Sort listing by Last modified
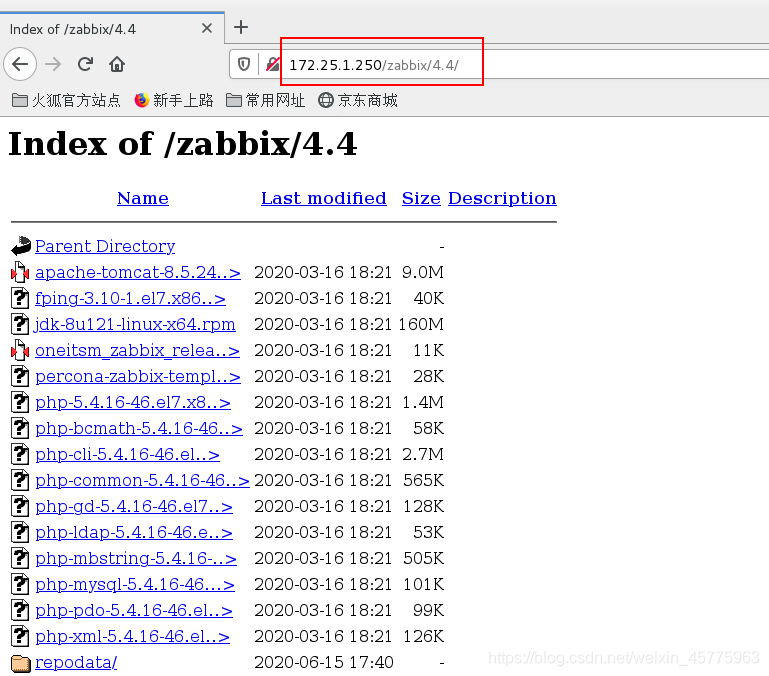Screen dimensions: 769x676 (x=324, y=198)
